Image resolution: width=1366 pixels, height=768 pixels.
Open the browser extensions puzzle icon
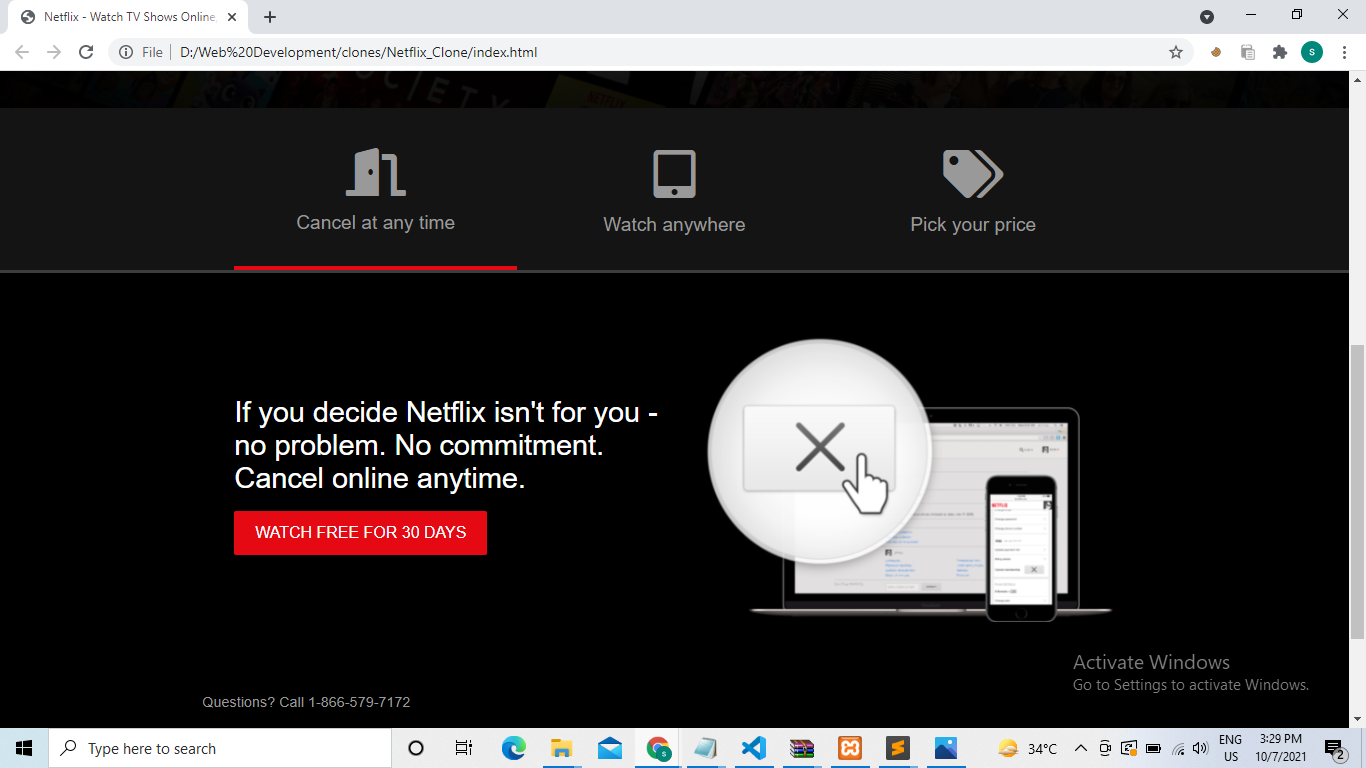(1280, 51)
